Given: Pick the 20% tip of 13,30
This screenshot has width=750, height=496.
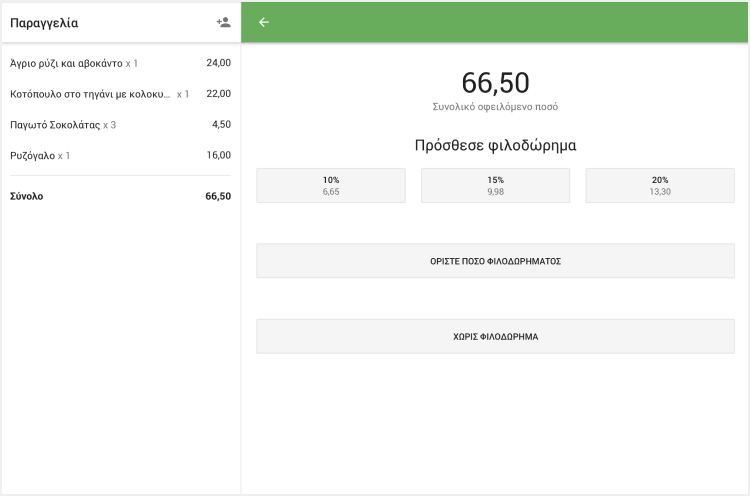Looking at the screenshot, I should coord(660,185).
